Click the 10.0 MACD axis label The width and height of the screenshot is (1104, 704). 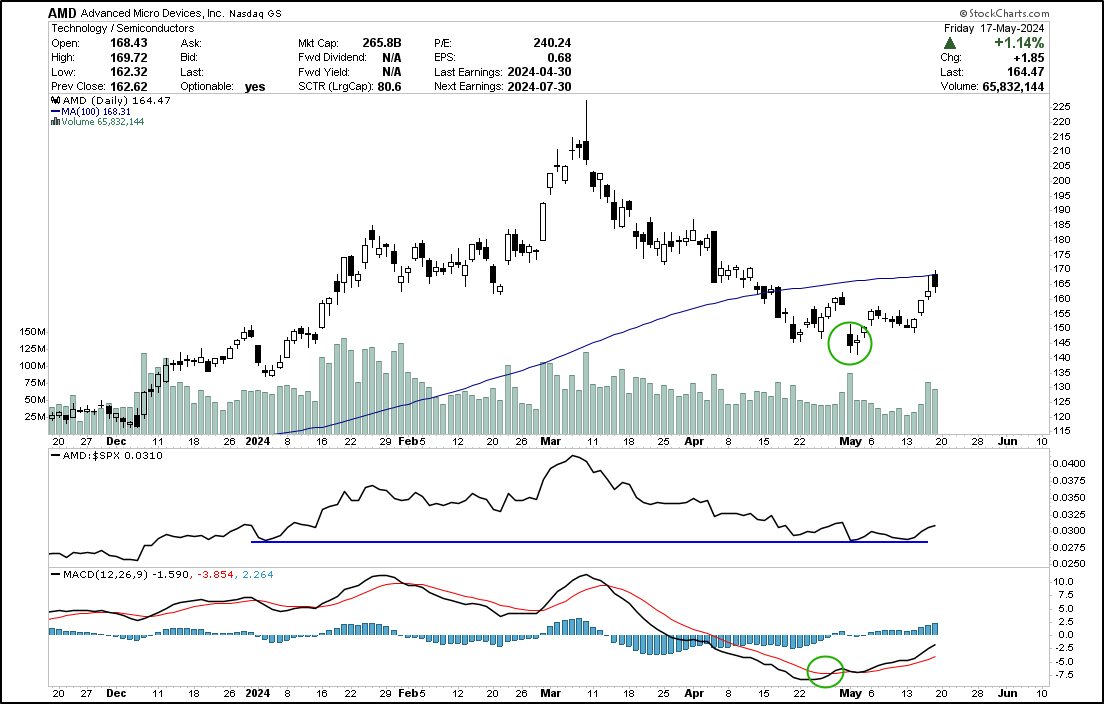(x=1062, y=582)
